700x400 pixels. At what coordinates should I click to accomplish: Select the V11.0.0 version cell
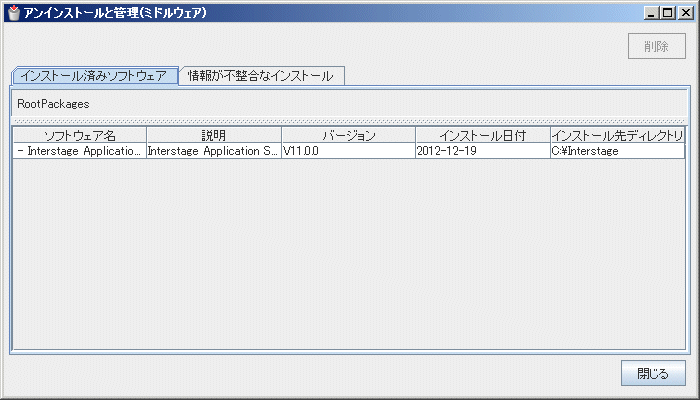(x=349, y=151)
